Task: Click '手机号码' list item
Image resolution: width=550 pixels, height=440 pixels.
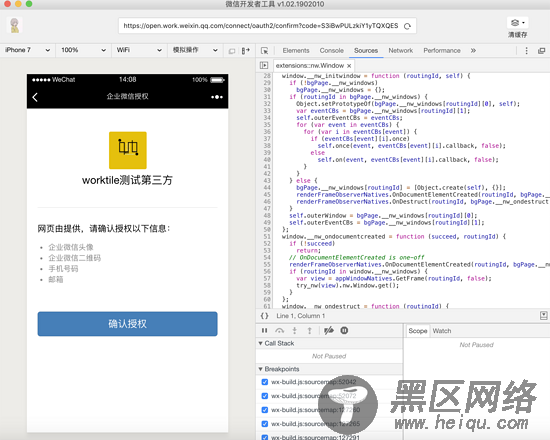Action: 63,269
